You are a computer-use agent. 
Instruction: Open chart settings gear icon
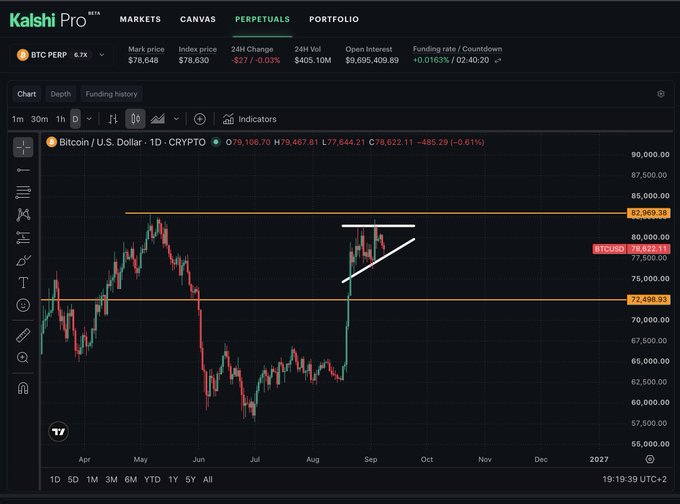(x=660, y=94)
